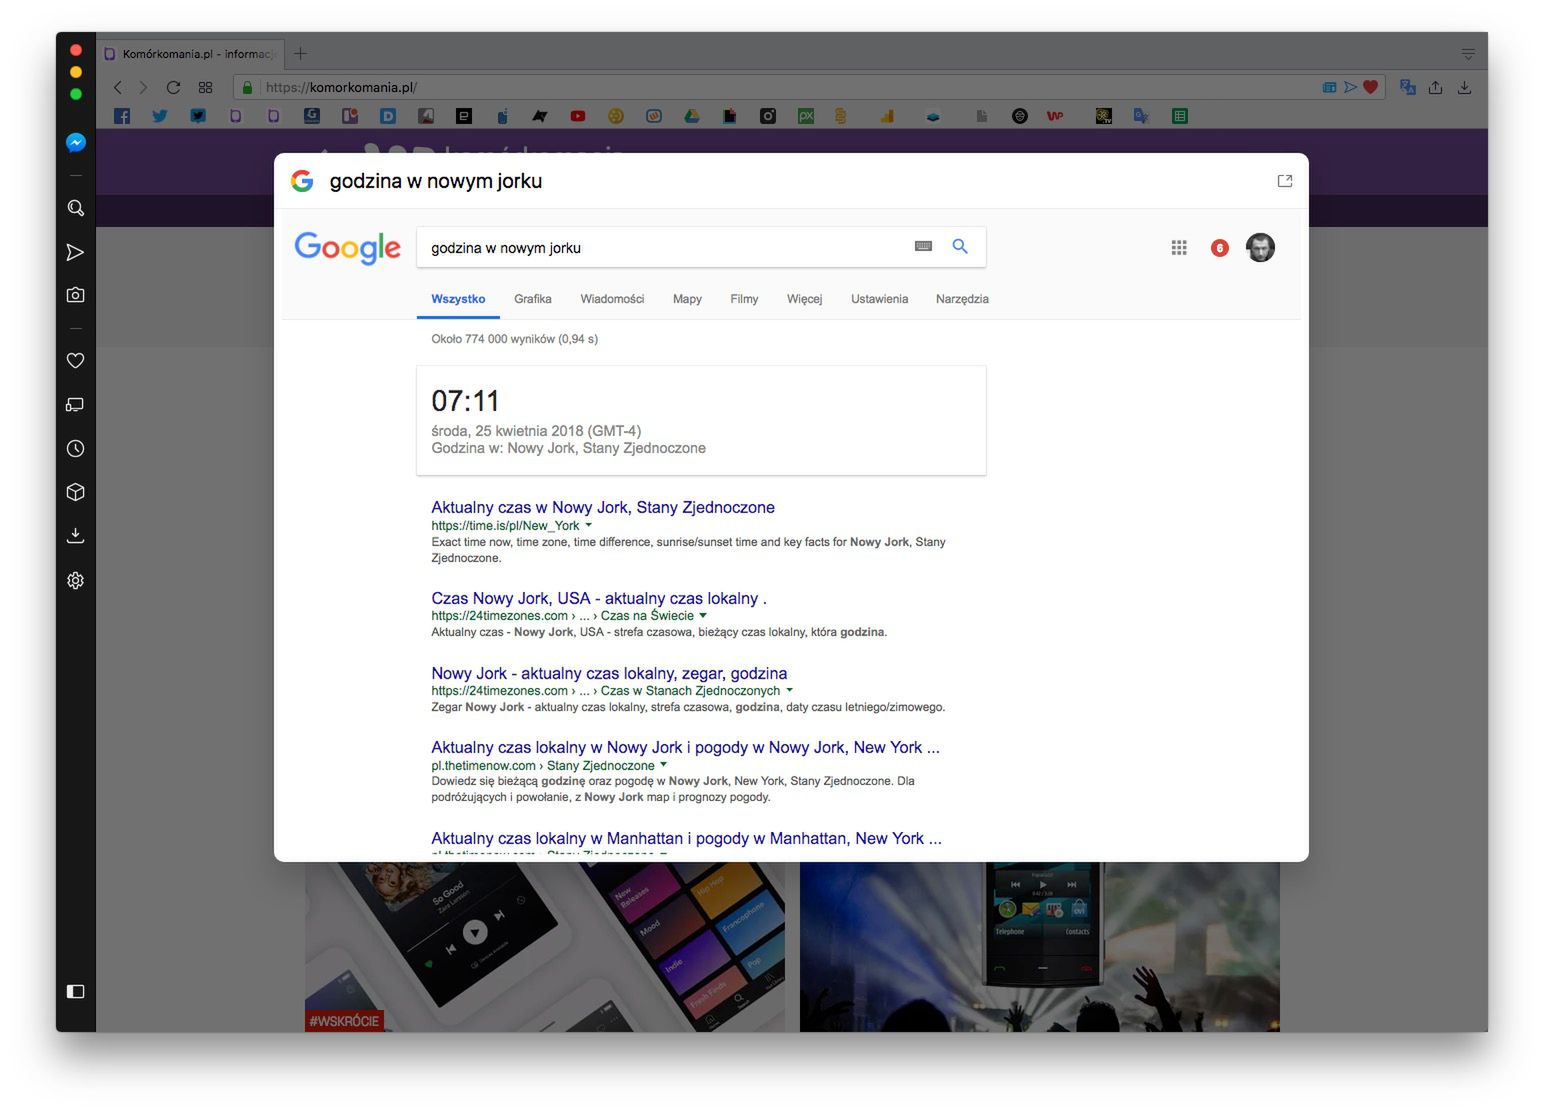Click the Google search input field

665,248
